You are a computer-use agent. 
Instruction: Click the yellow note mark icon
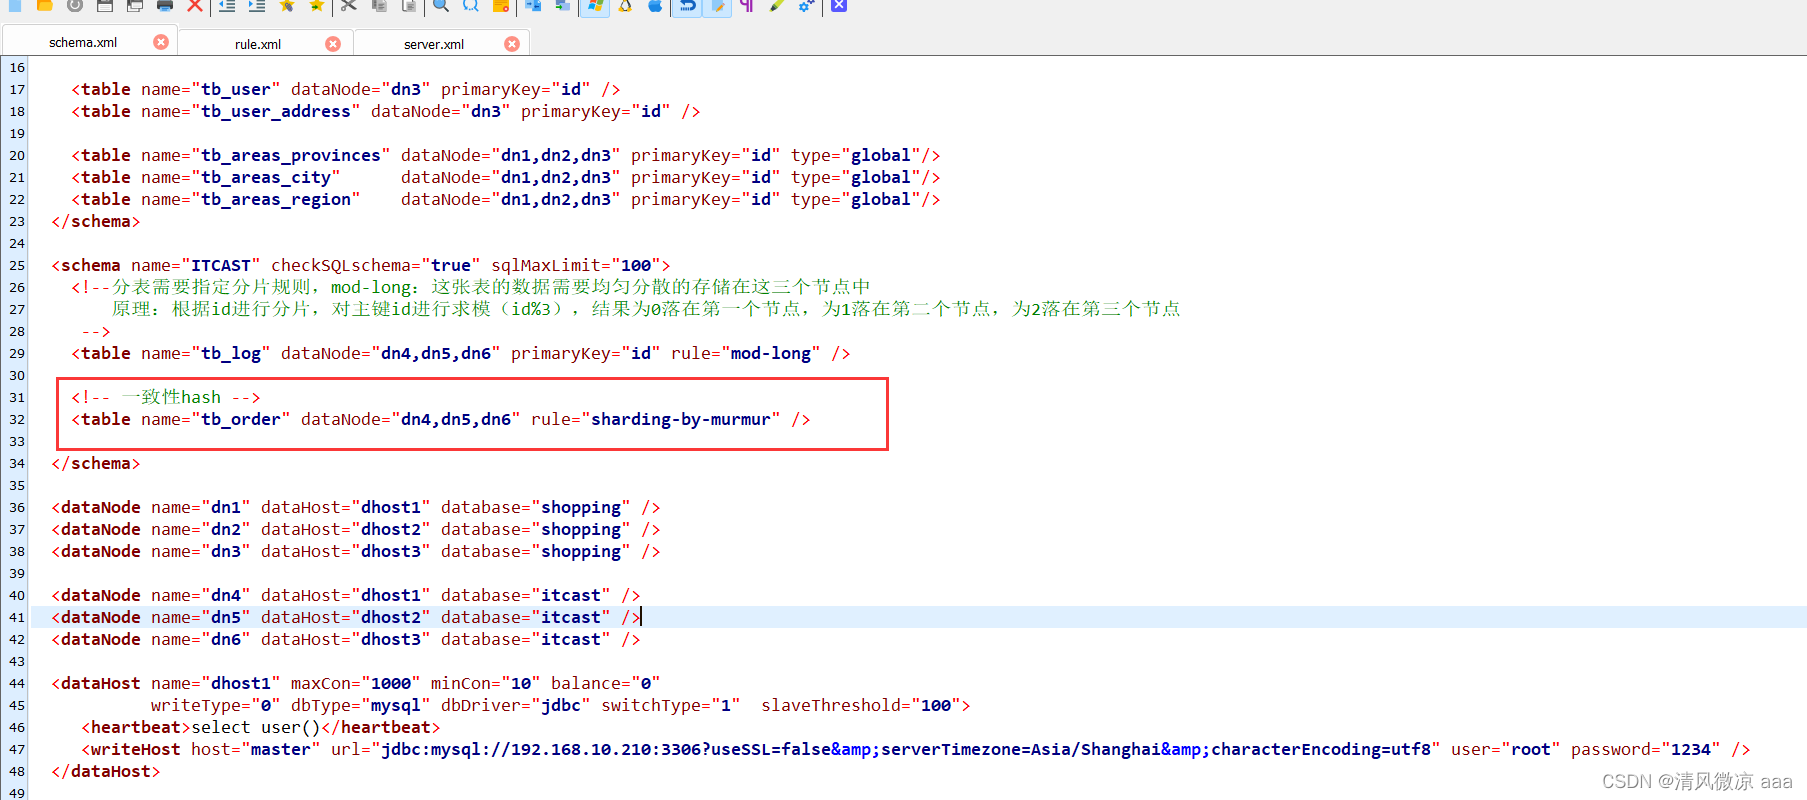[502, 5]
